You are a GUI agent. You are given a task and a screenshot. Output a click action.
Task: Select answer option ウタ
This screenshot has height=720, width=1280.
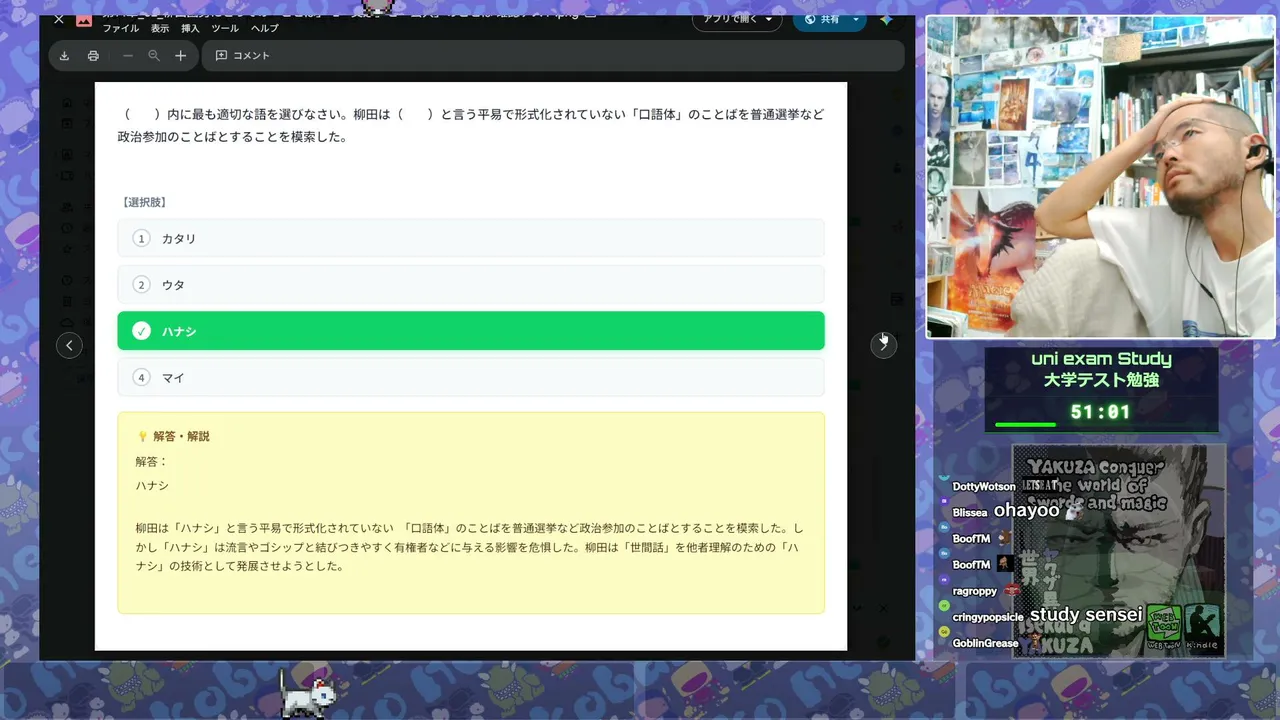click(471, 285)
